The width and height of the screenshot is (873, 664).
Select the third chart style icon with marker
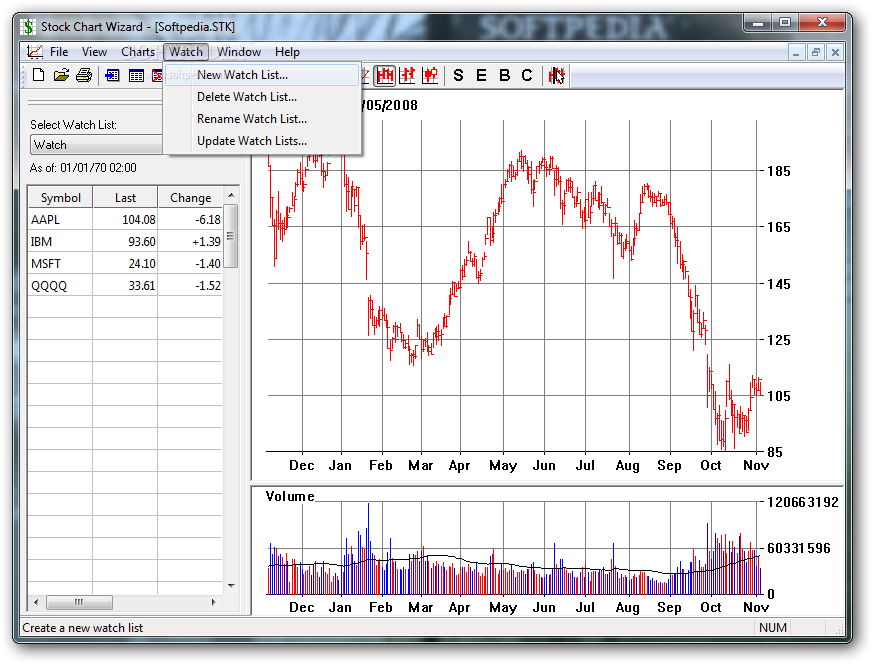(x=430, y=75)
